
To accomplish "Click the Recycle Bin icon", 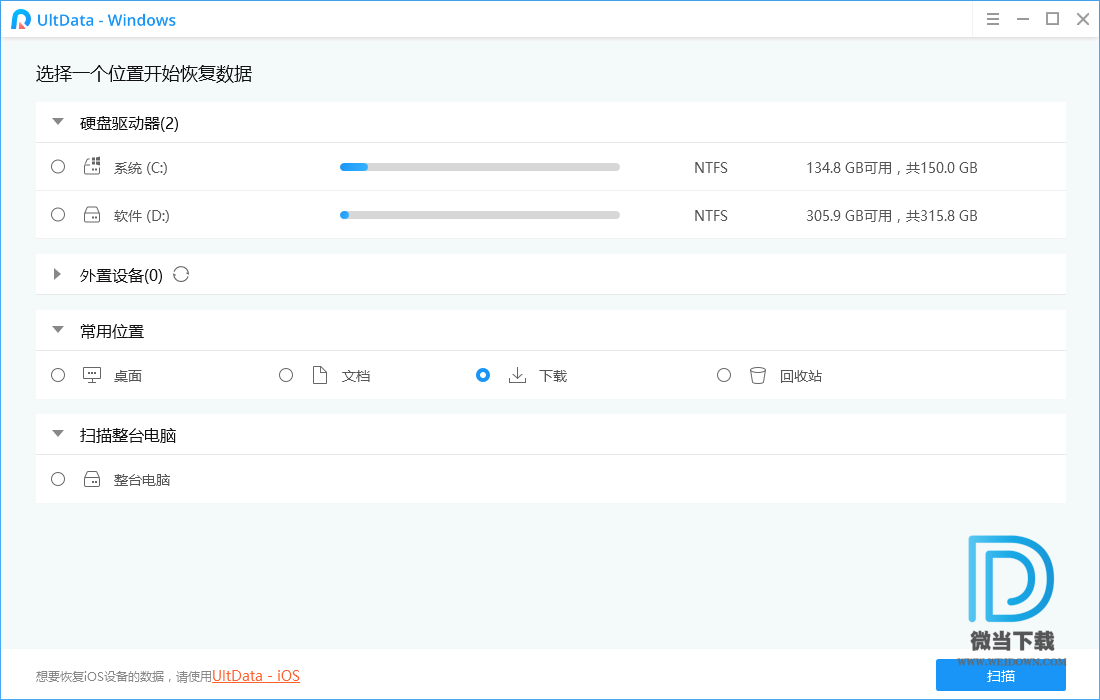I will [758, 375].
